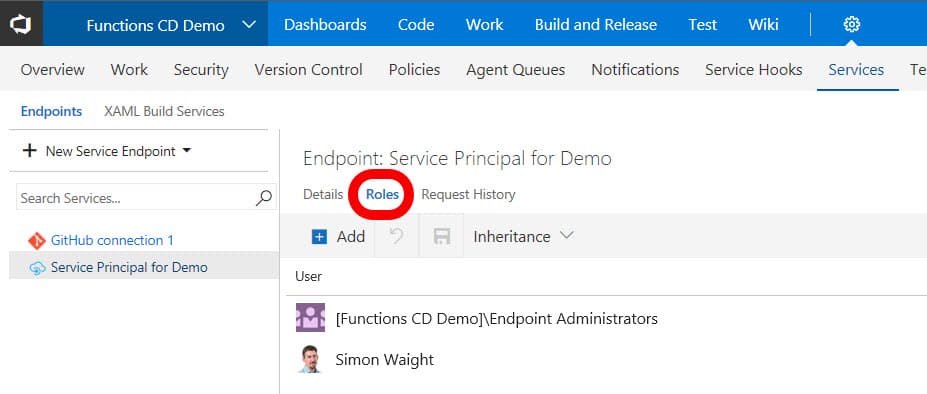Click the Service Principal cloud icon
This screenshot has width=927, height=394.
click(x=37, y=268)
